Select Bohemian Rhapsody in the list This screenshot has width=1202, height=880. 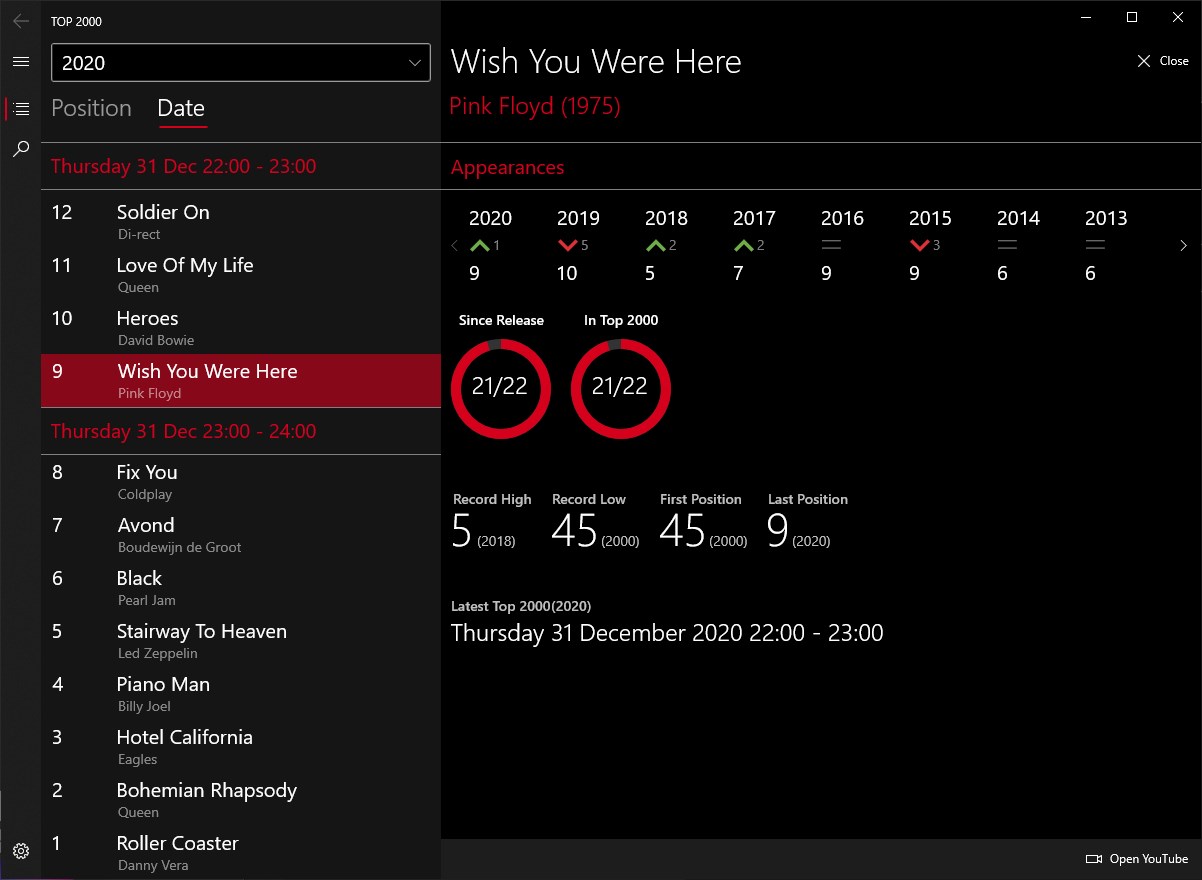[241, 799]
